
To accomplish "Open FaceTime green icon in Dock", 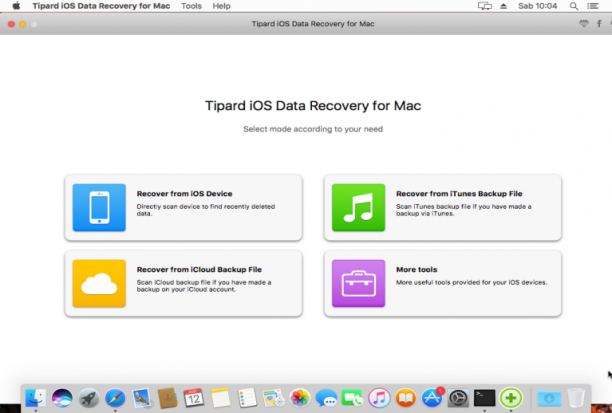I will coord(352,398).
